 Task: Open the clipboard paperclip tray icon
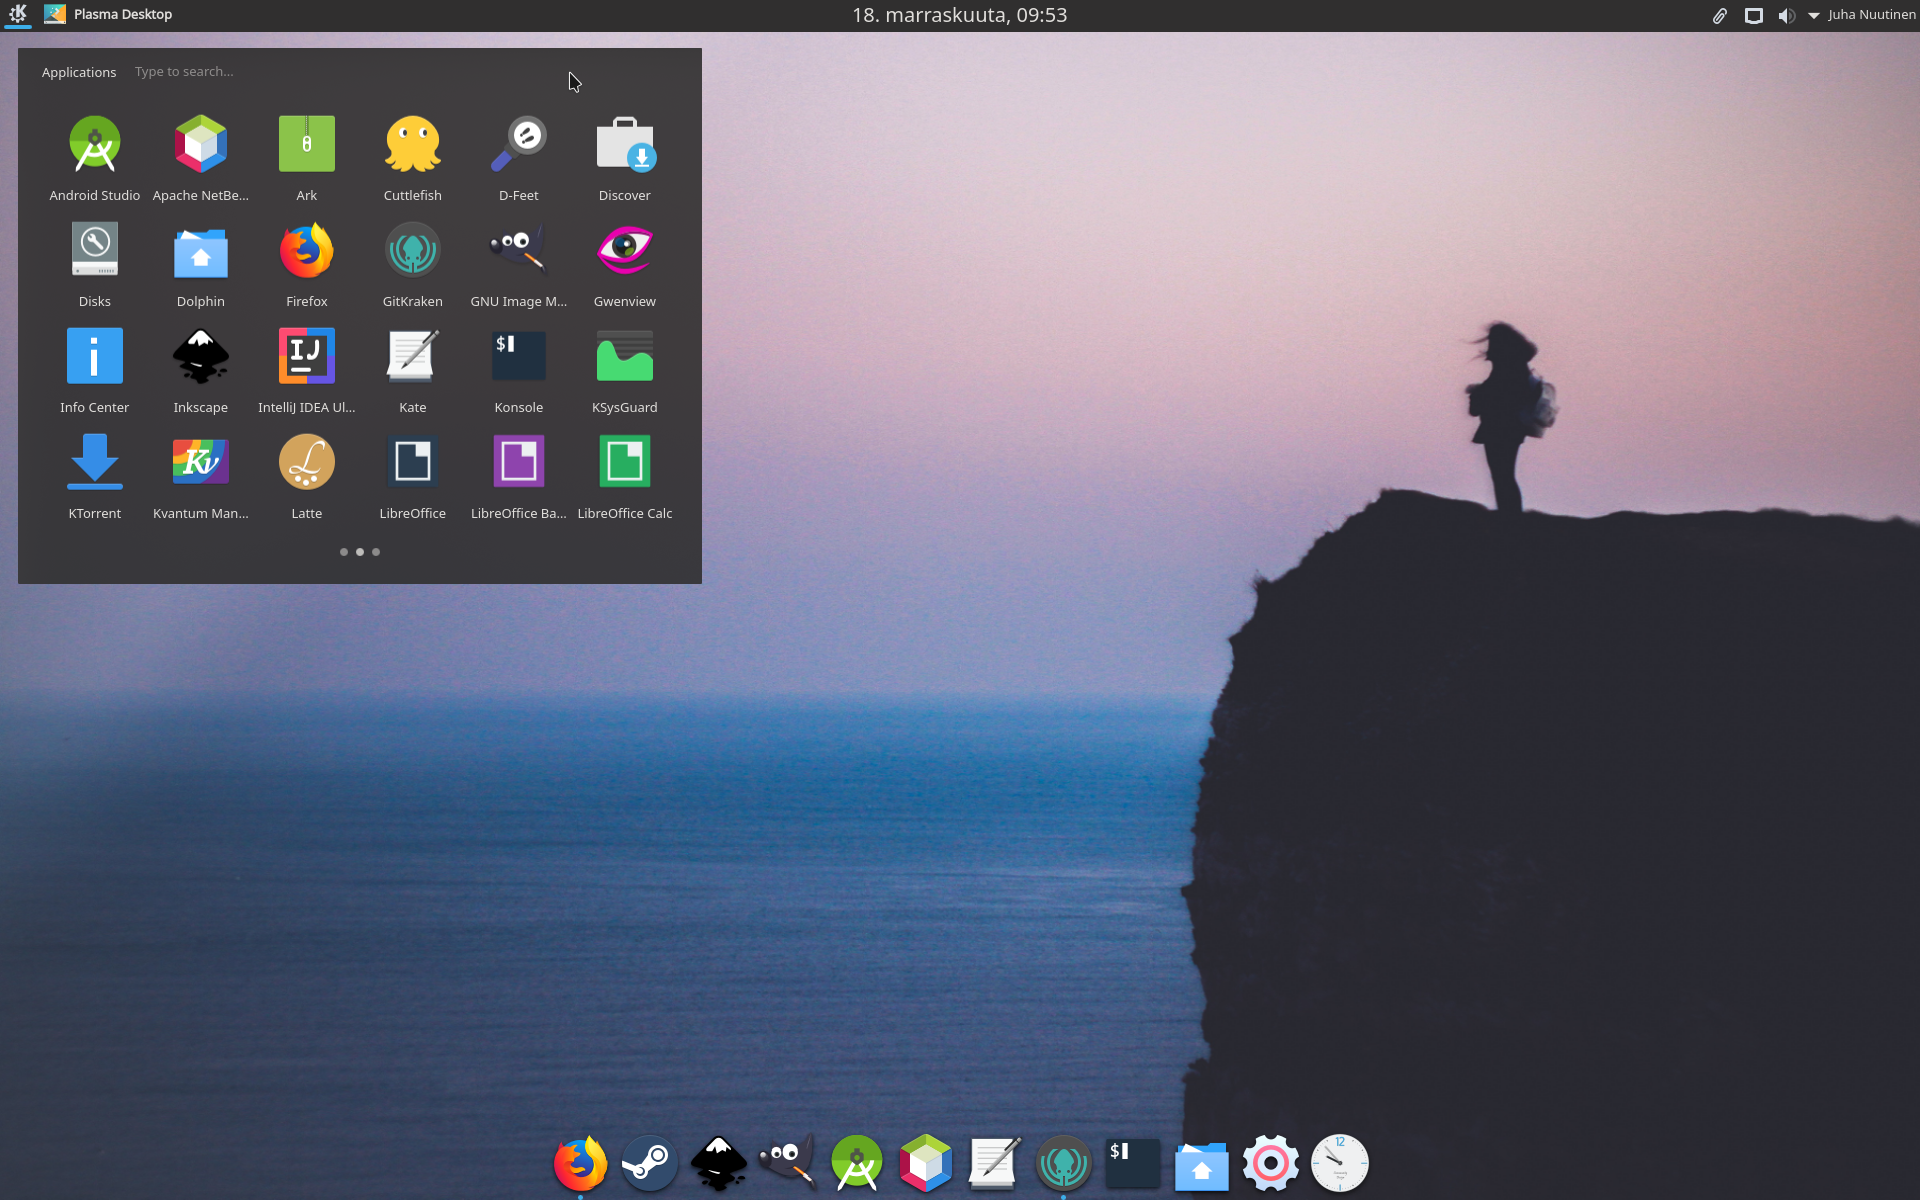pyautogui.click(x=1720, y=15)
